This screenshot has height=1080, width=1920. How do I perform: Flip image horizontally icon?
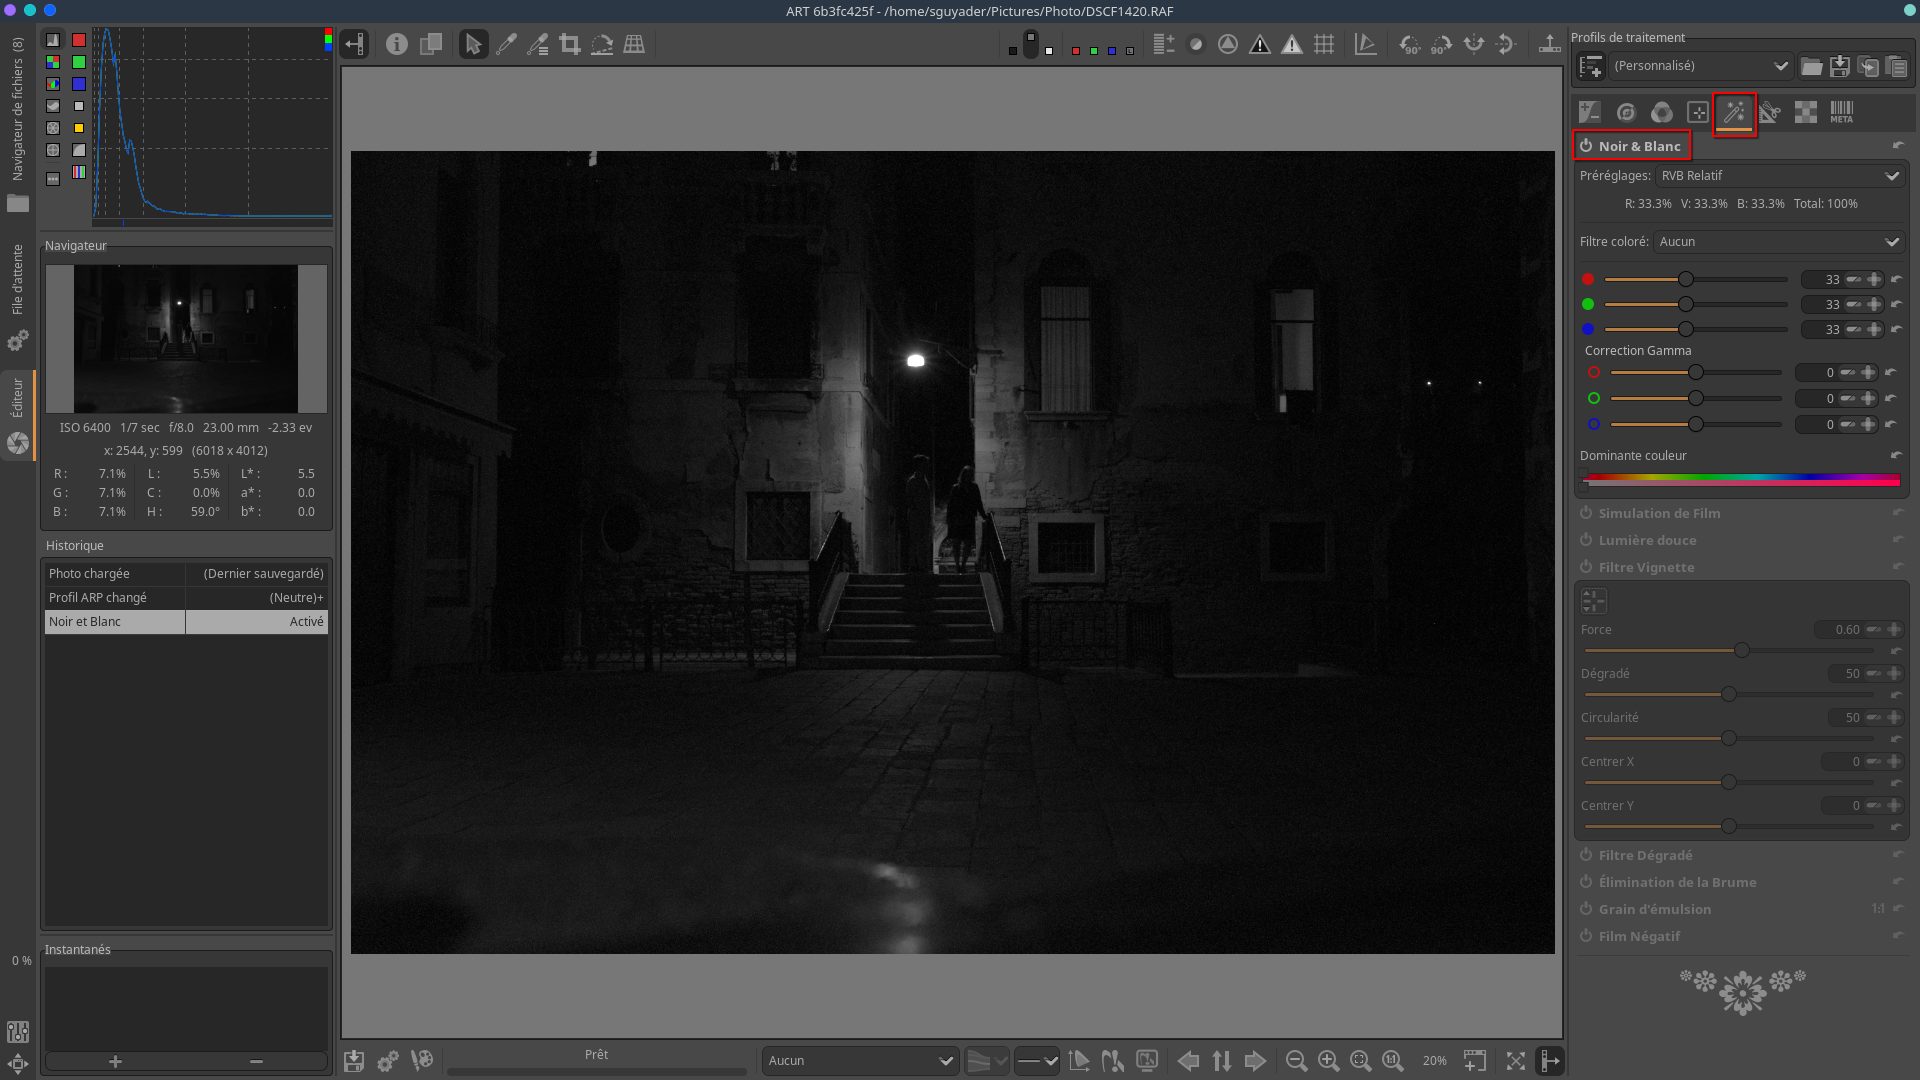pos(1473,45)
